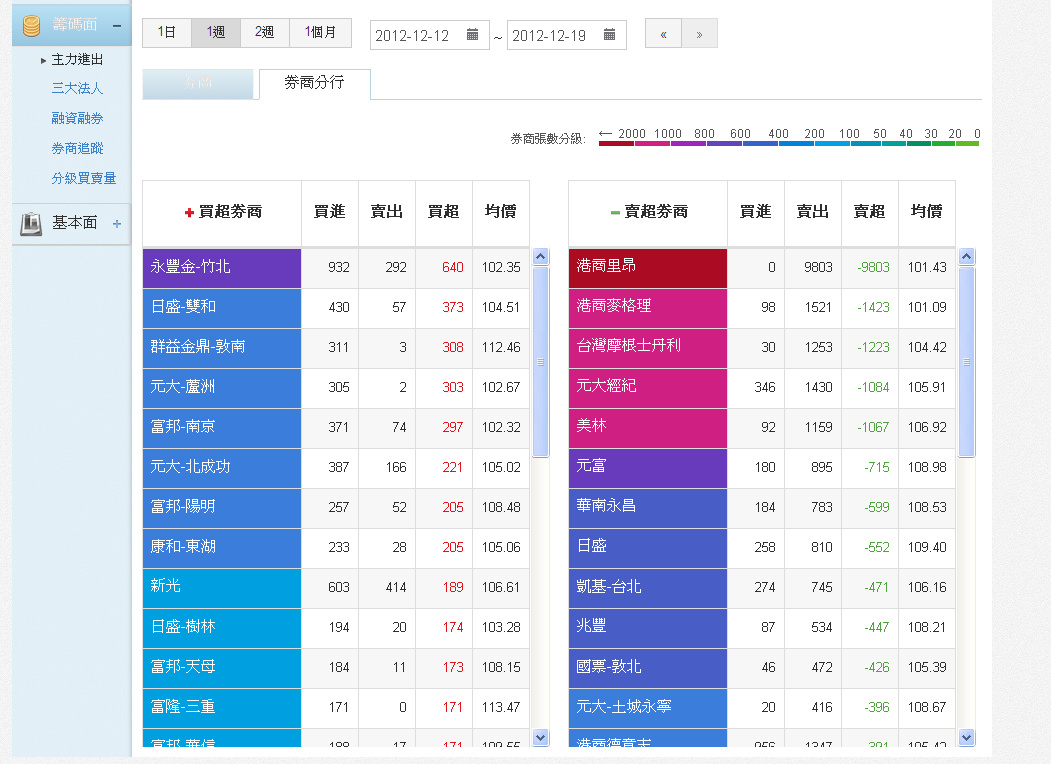This screenshot has height=764, width=1051.
Task: Click the 400 level legend color swatch
Action: pyautogui.click(x=761, y=143)
